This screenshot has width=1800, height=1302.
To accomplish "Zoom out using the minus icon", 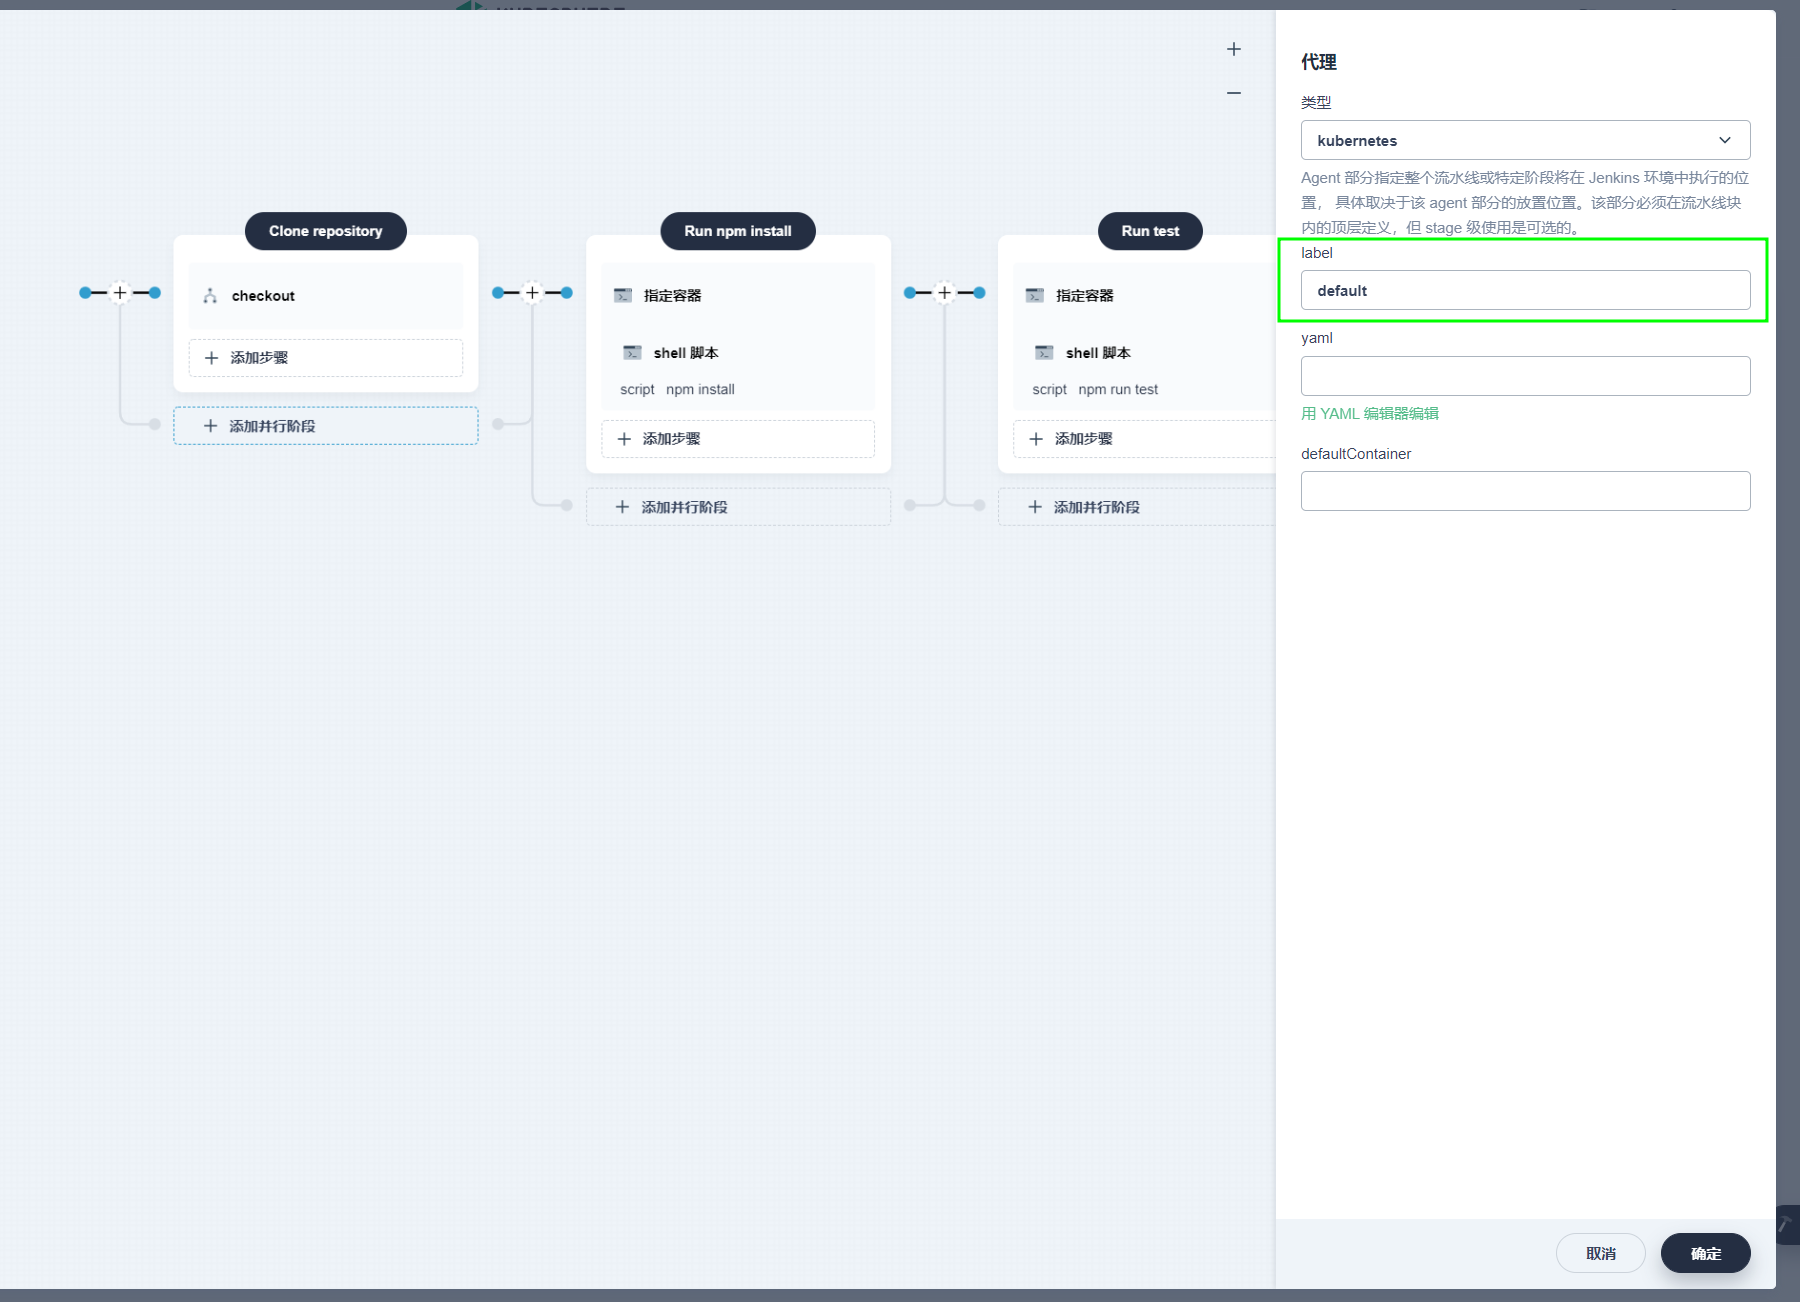I will coord(1234,92).
